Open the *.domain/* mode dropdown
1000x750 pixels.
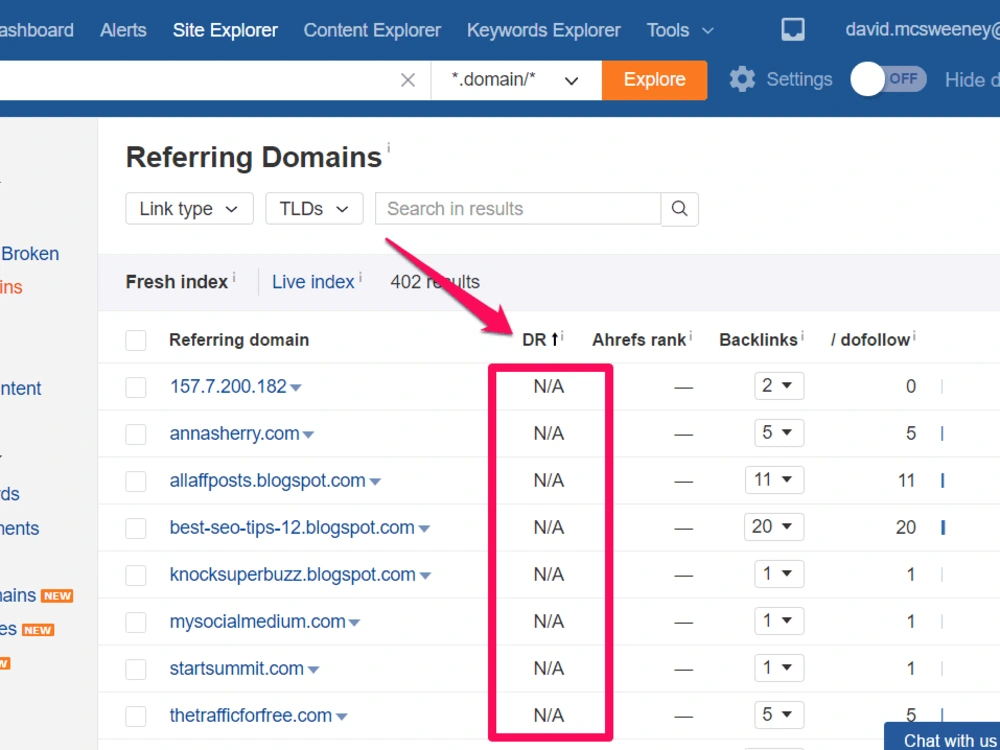coord(516,80)
